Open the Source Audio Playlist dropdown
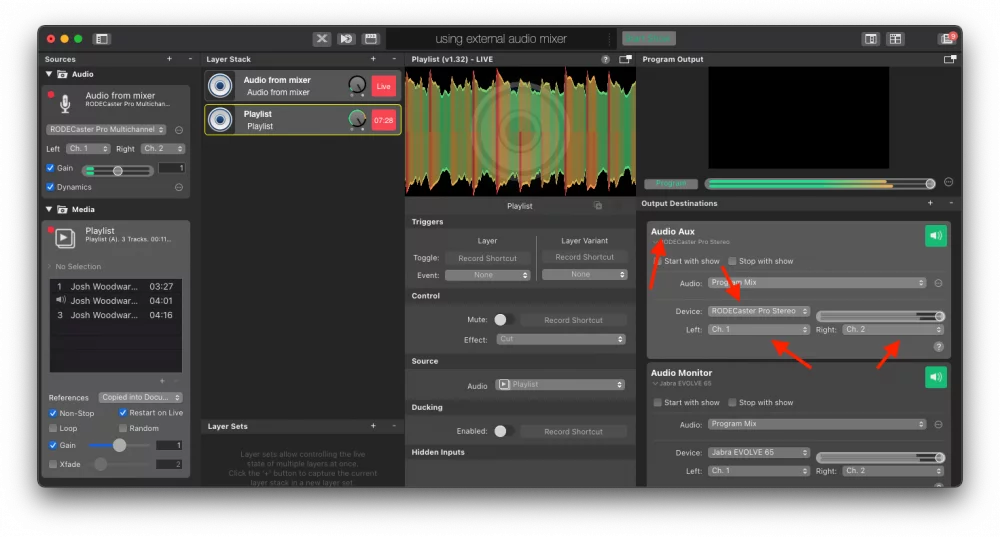Screen dimensions: 1000x537 tap(561, 385)
